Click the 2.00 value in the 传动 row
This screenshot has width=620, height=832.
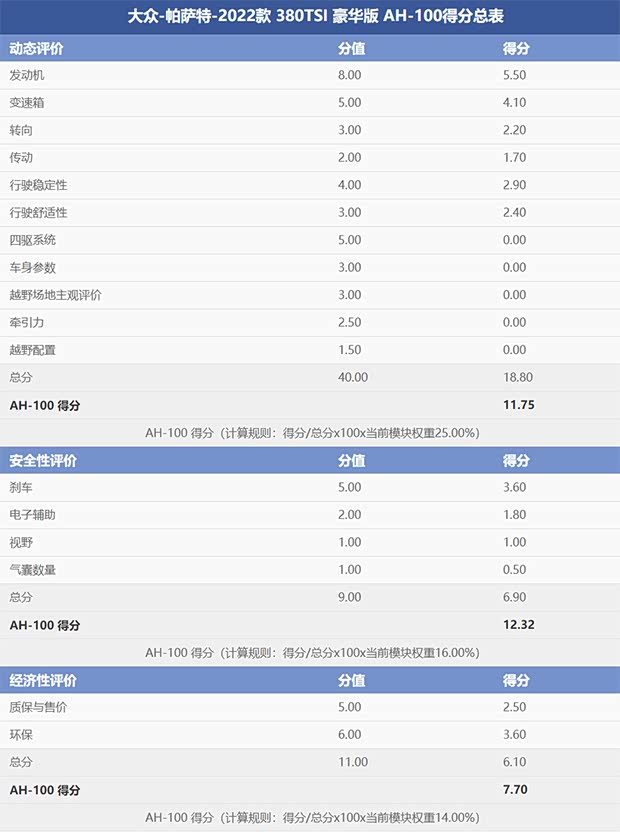349,158
